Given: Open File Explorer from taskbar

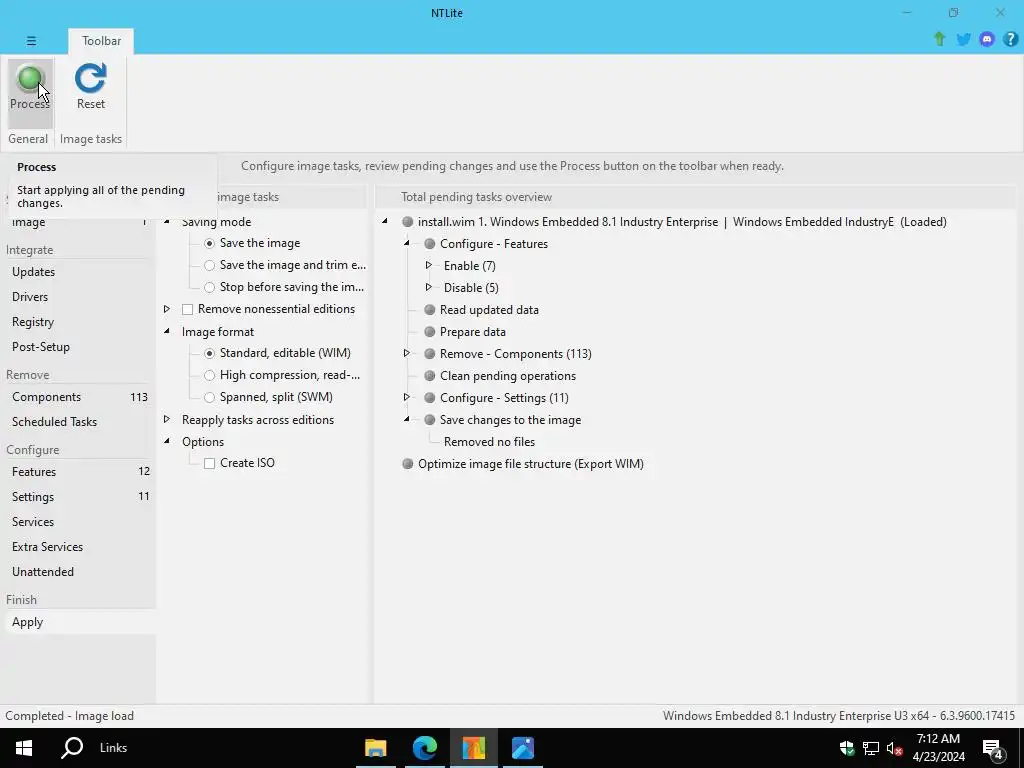Looking at the screenshot, I should click(376, 748).
